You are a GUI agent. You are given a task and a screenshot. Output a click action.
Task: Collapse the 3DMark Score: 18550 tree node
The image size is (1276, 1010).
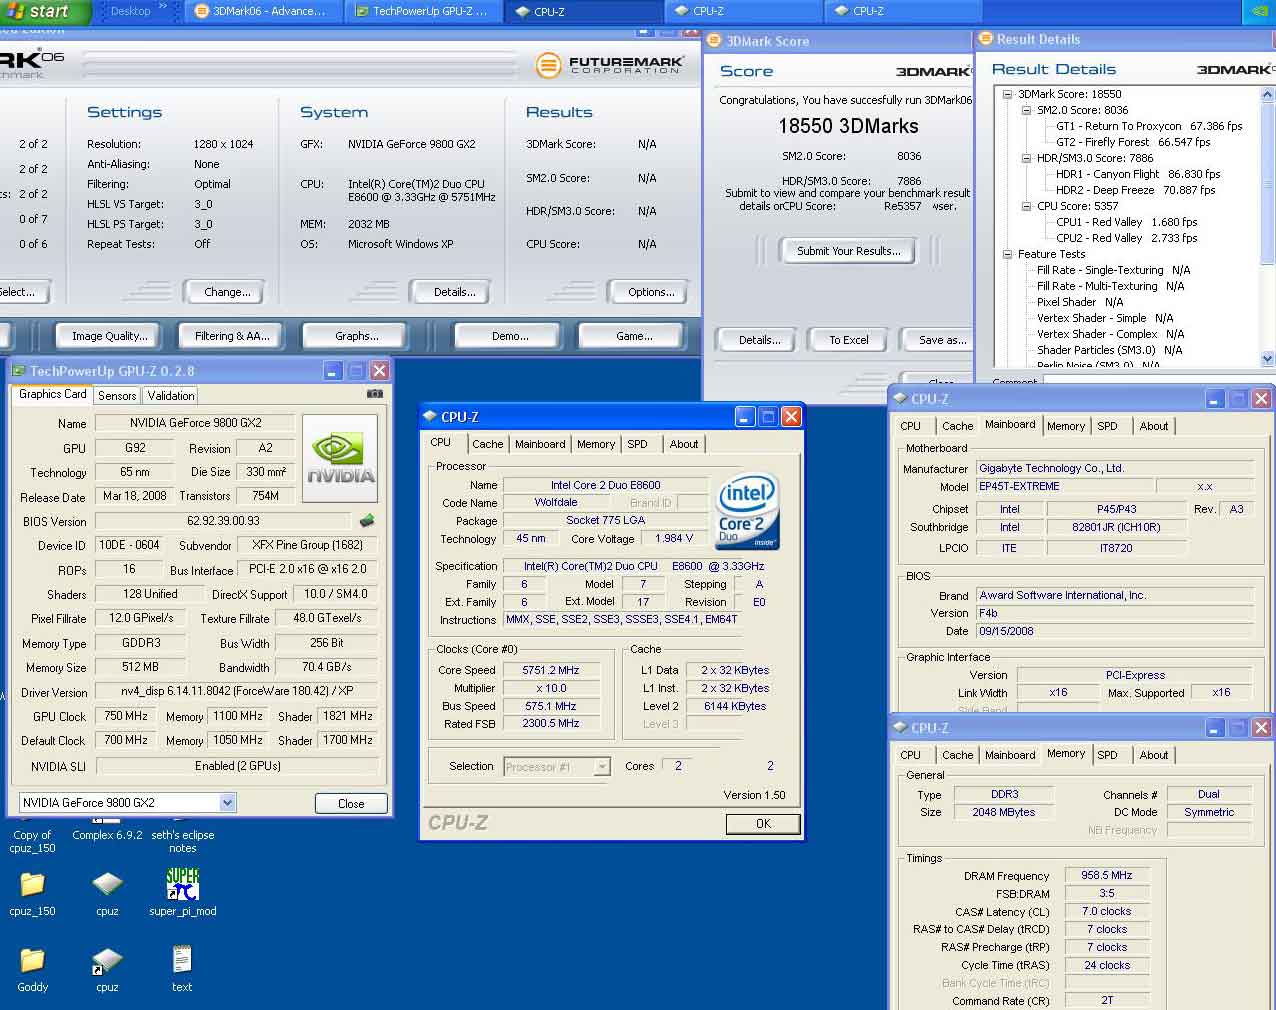[1008, 94]
